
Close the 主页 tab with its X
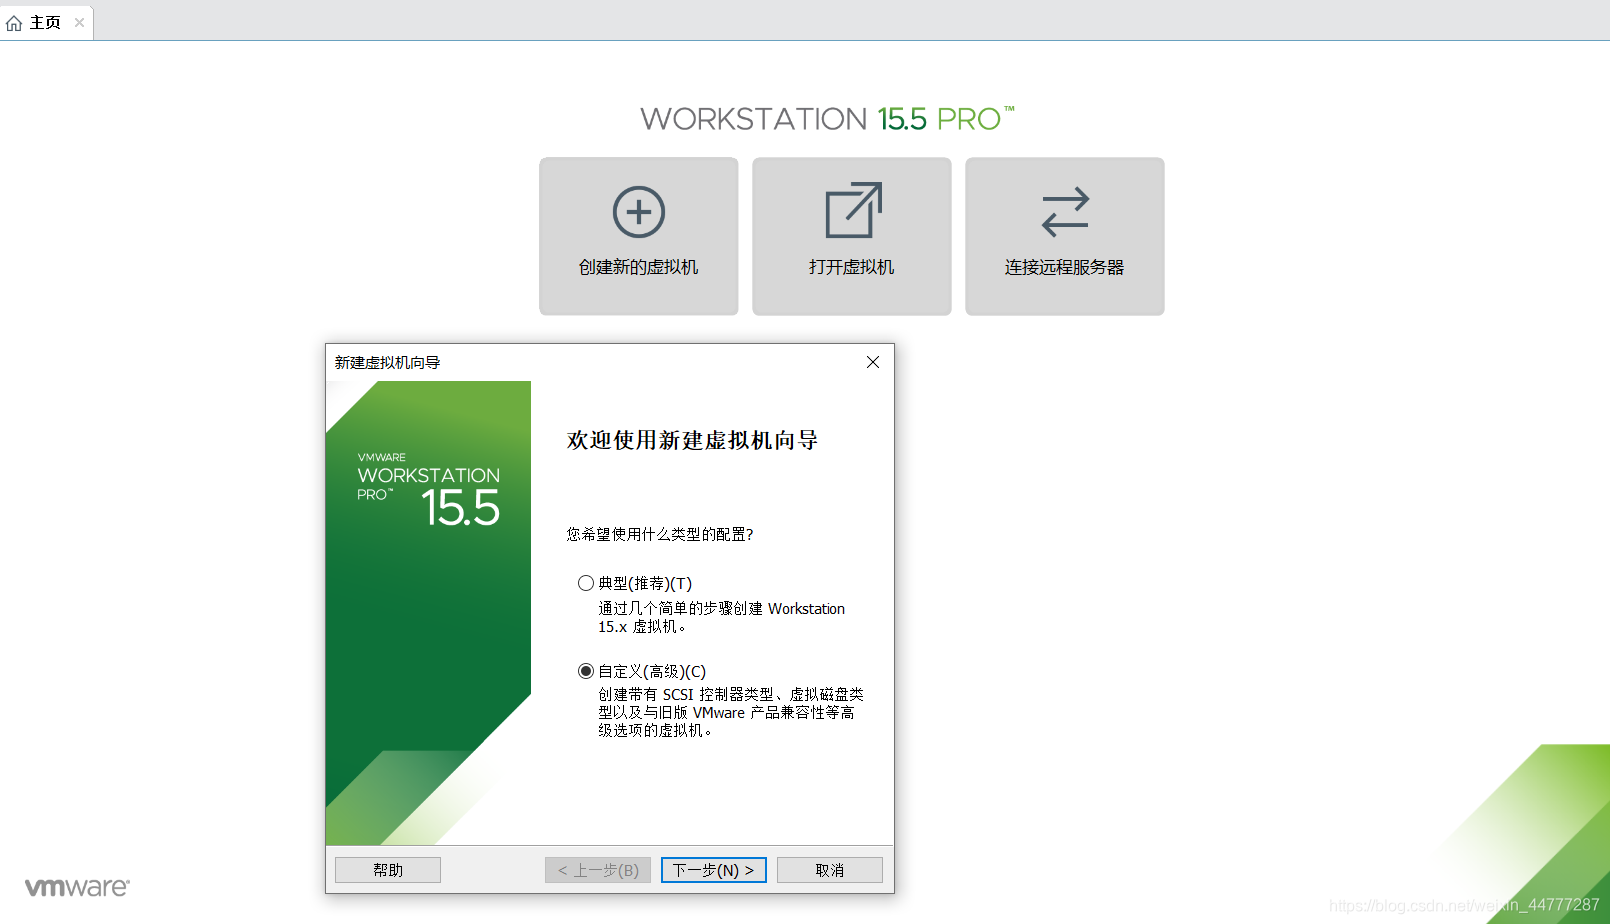click(79, 22)
